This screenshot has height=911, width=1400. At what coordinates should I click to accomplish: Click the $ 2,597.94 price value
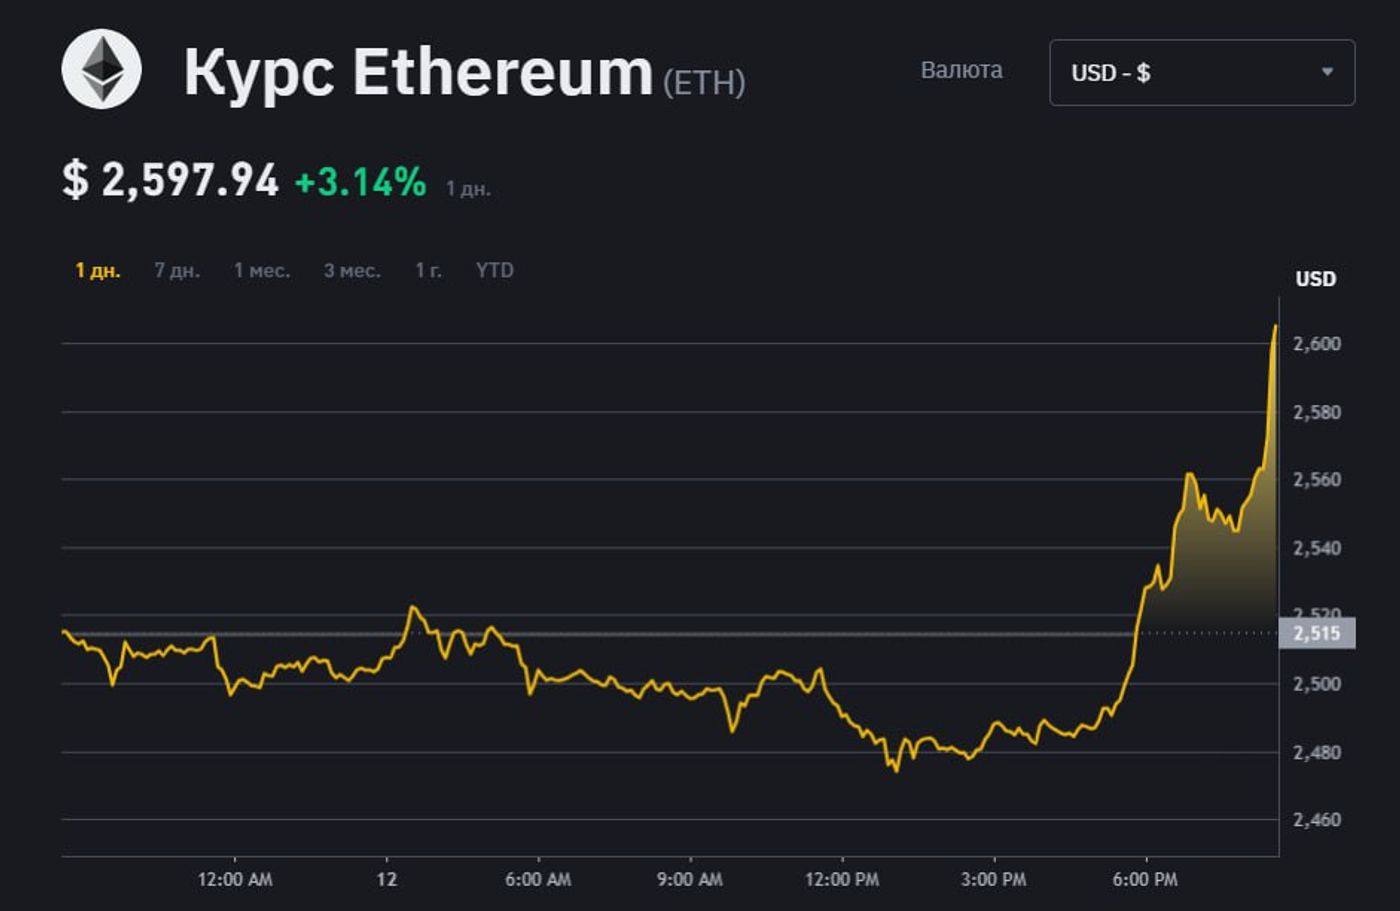(x=170, y=181)
